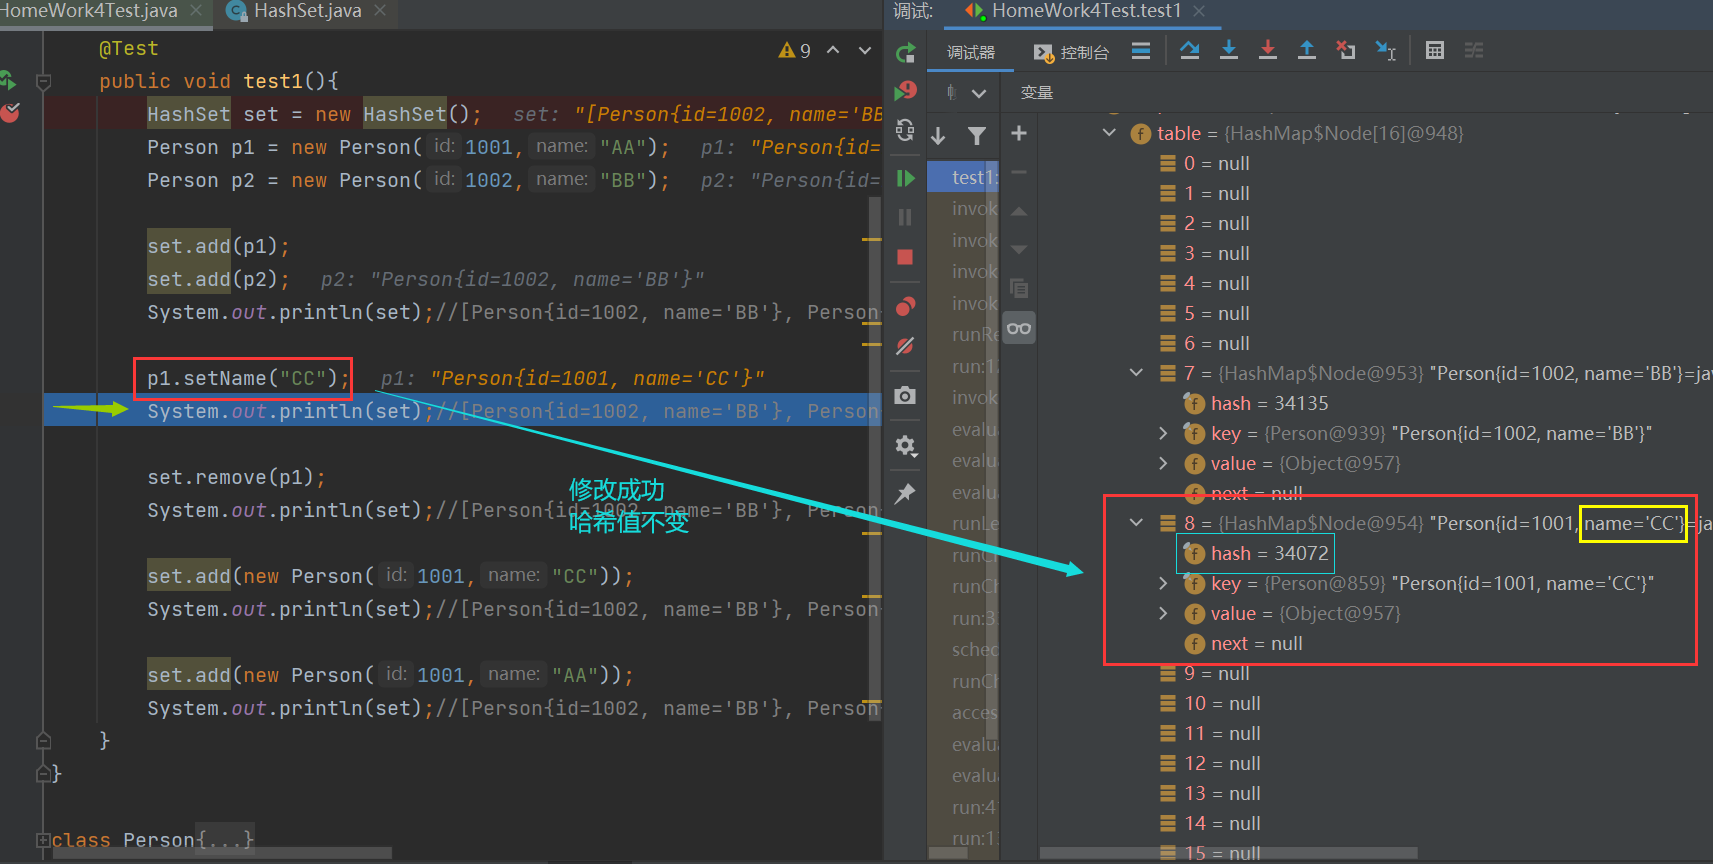Click 变量 variables panel header
1713x864 pixels.
tap(1036, 93)
